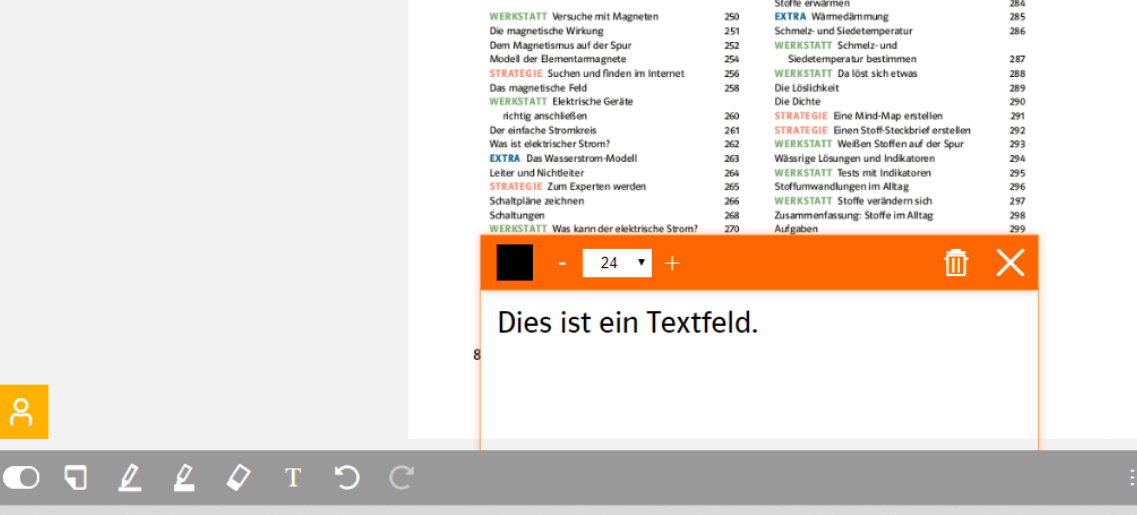Decrease font size with minus button
This screenshot has height=515, width=1137.
[562, 263]
